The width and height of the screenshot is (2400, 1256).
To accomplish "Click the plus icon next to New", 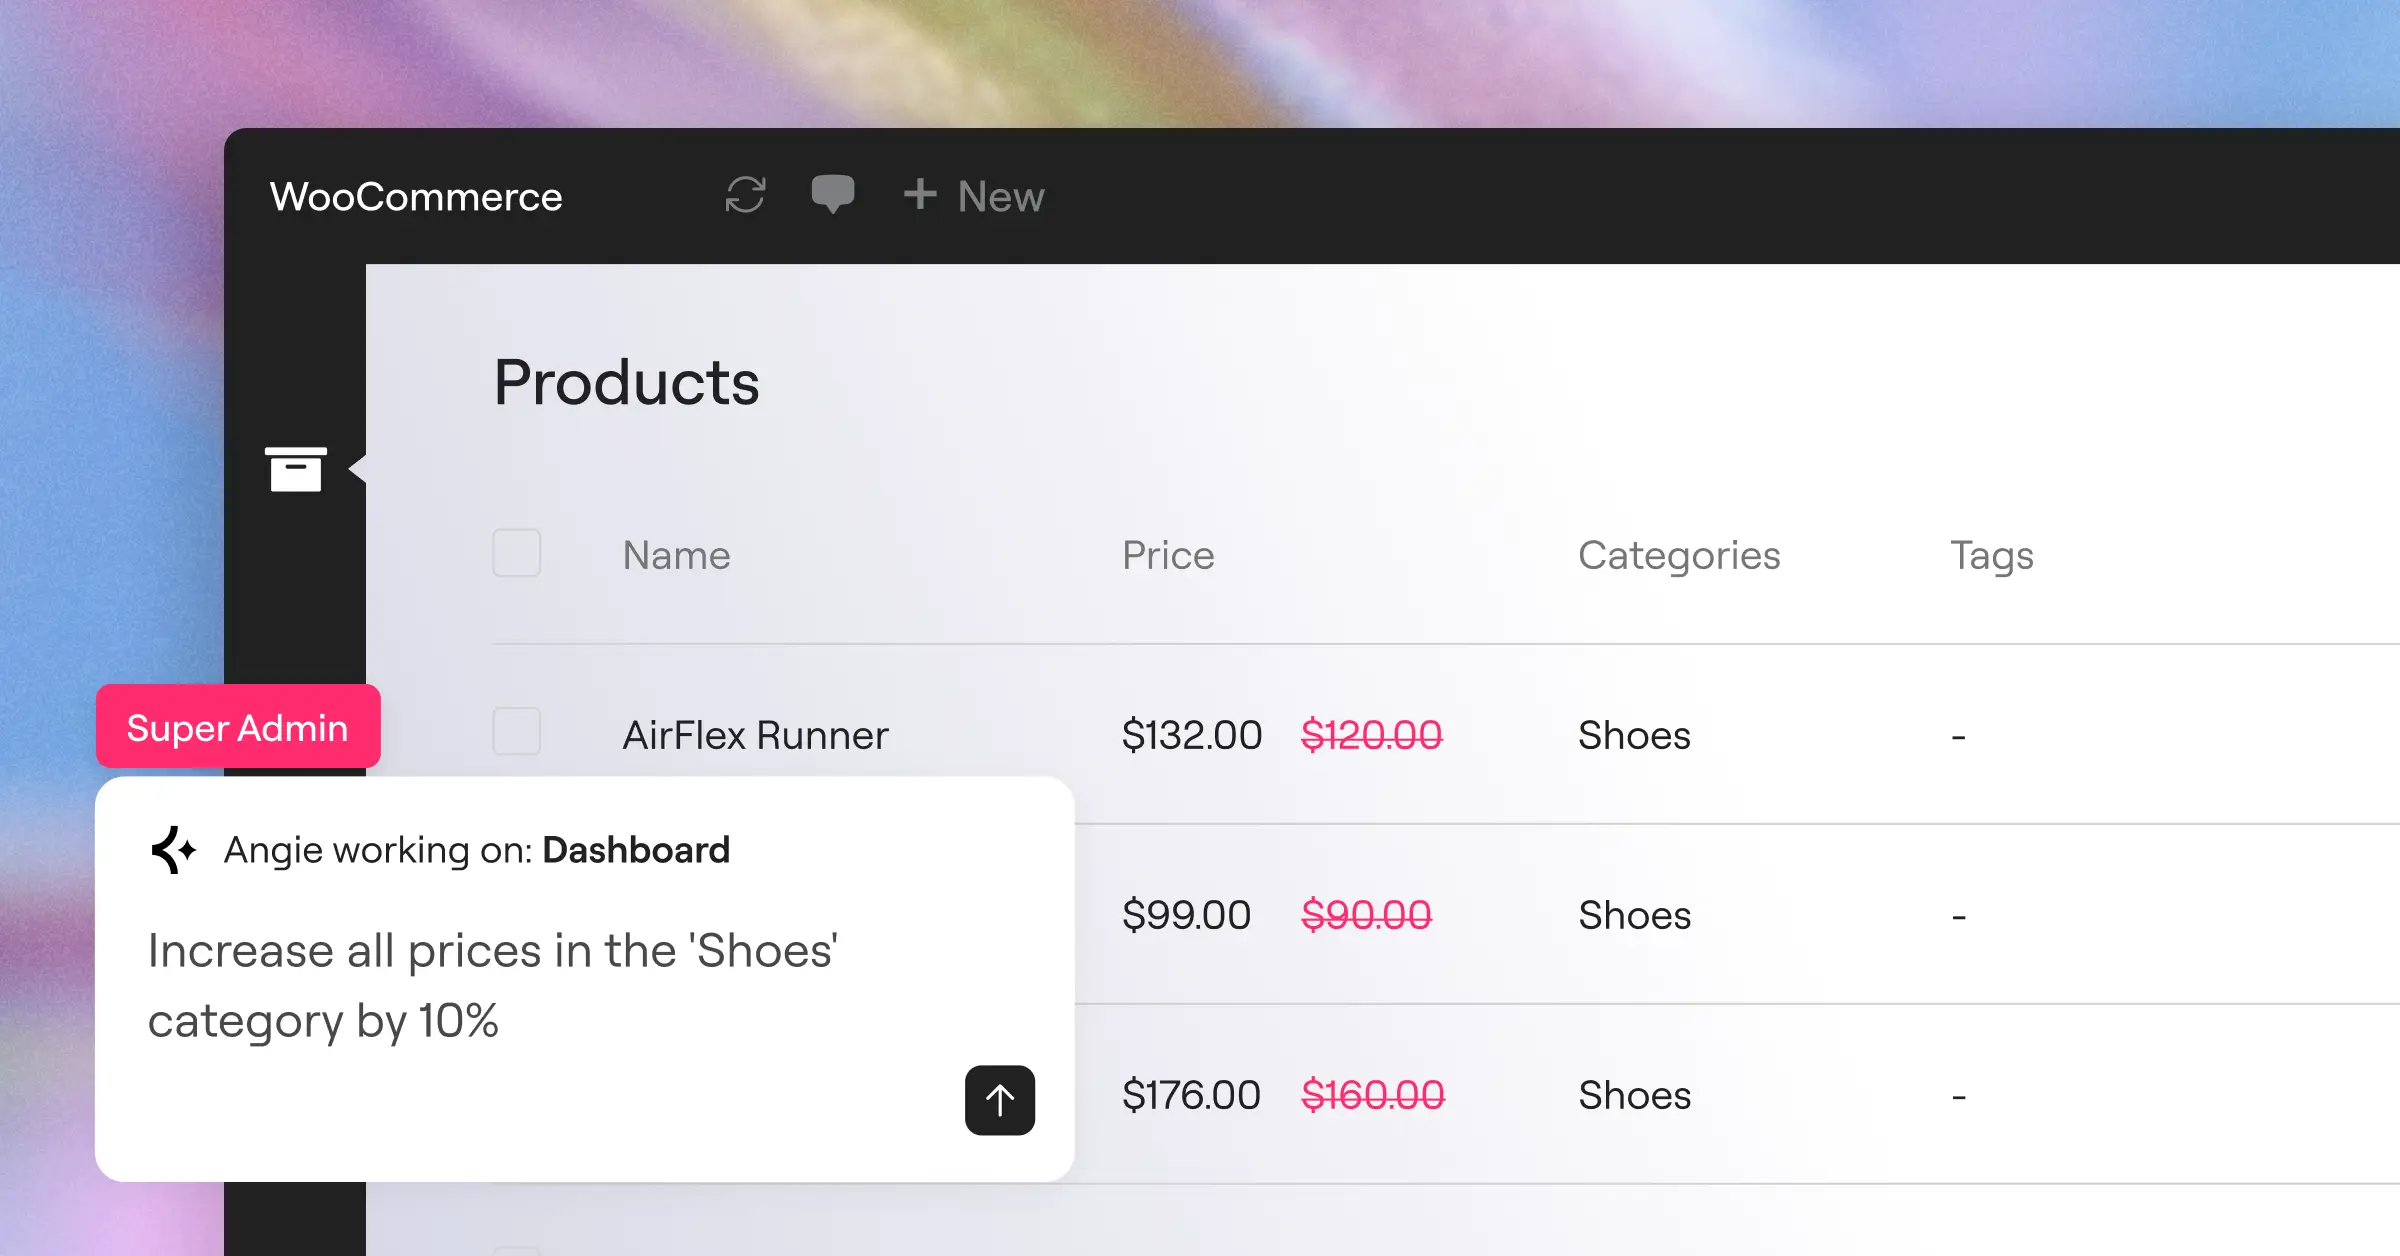I will [x=920, y=194].
